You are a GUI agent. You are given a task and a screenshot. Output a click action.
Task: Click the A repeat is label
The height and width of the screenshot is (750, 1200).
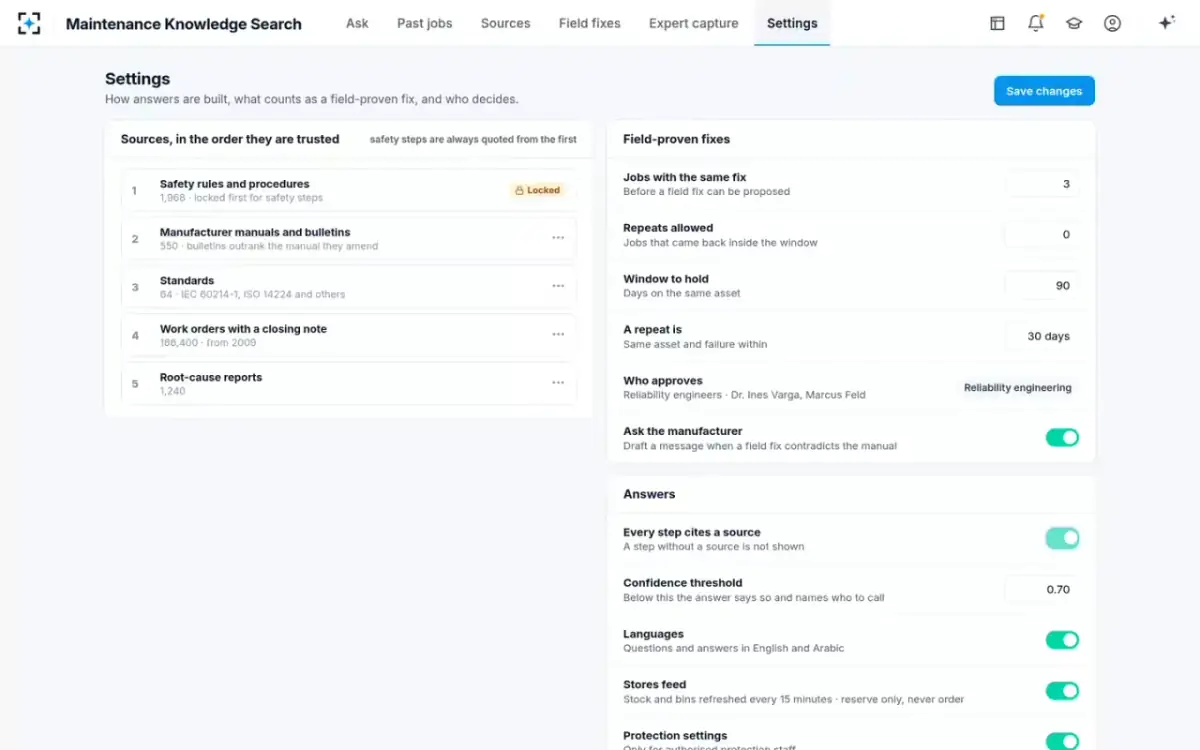point(652,330)
